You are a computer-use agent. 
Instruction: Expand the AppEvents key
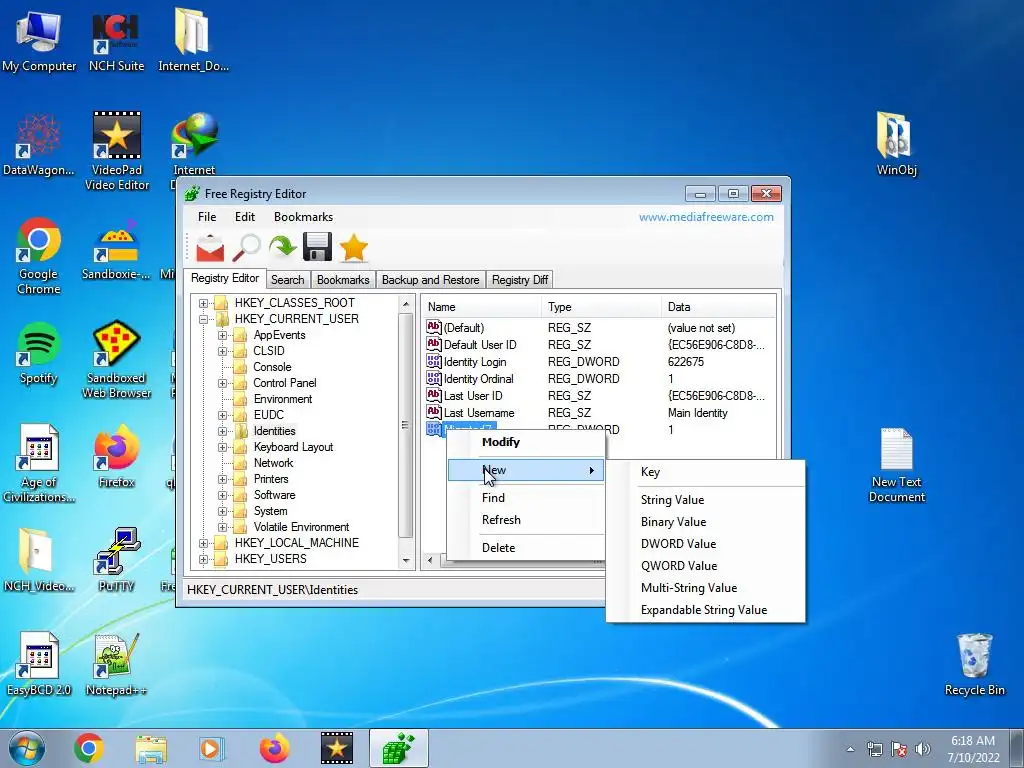tap(223, 336)
